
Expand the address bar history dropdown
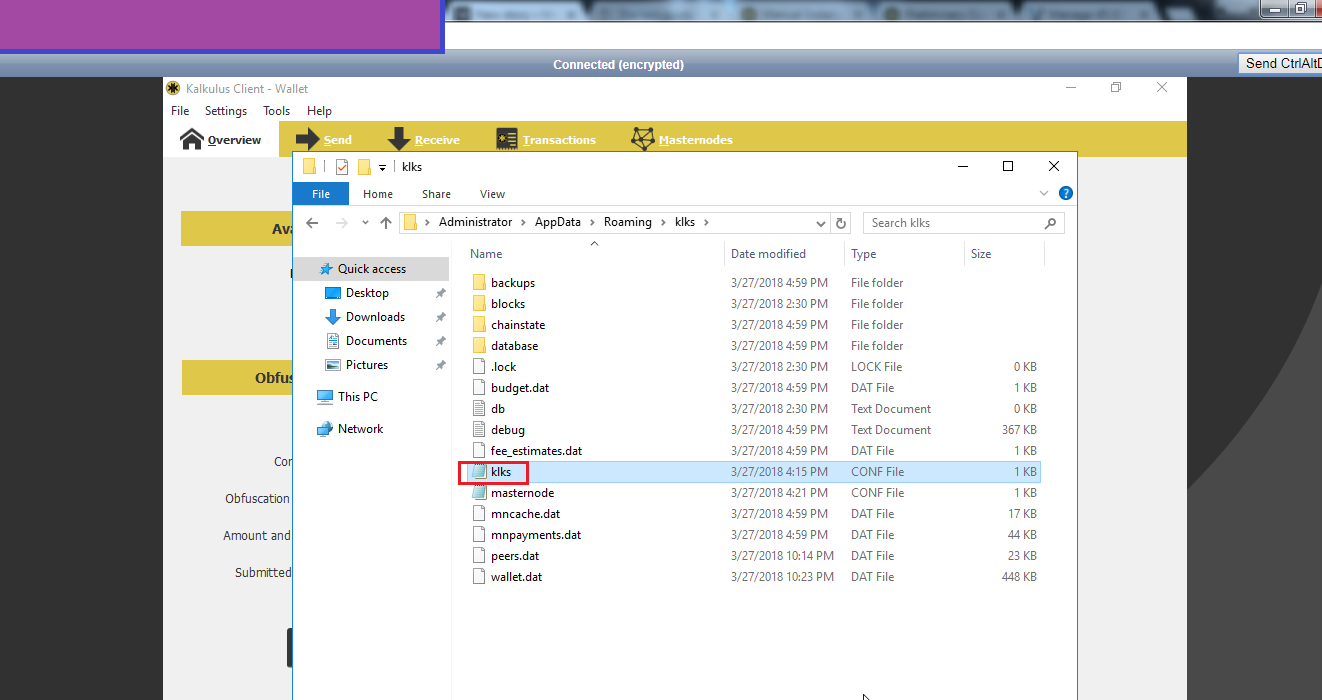(821, 223)
